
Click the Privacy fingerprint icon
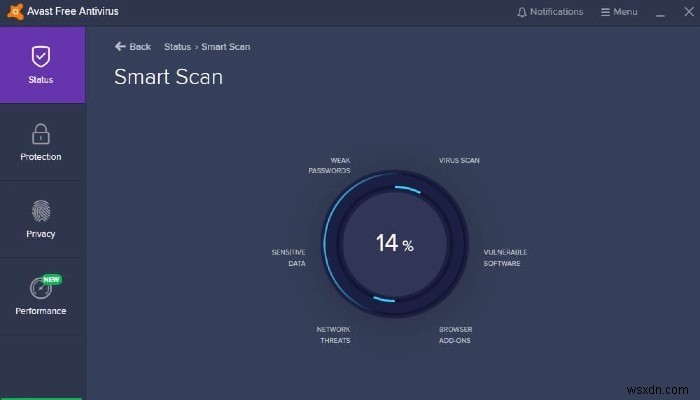tap(41, 211)
